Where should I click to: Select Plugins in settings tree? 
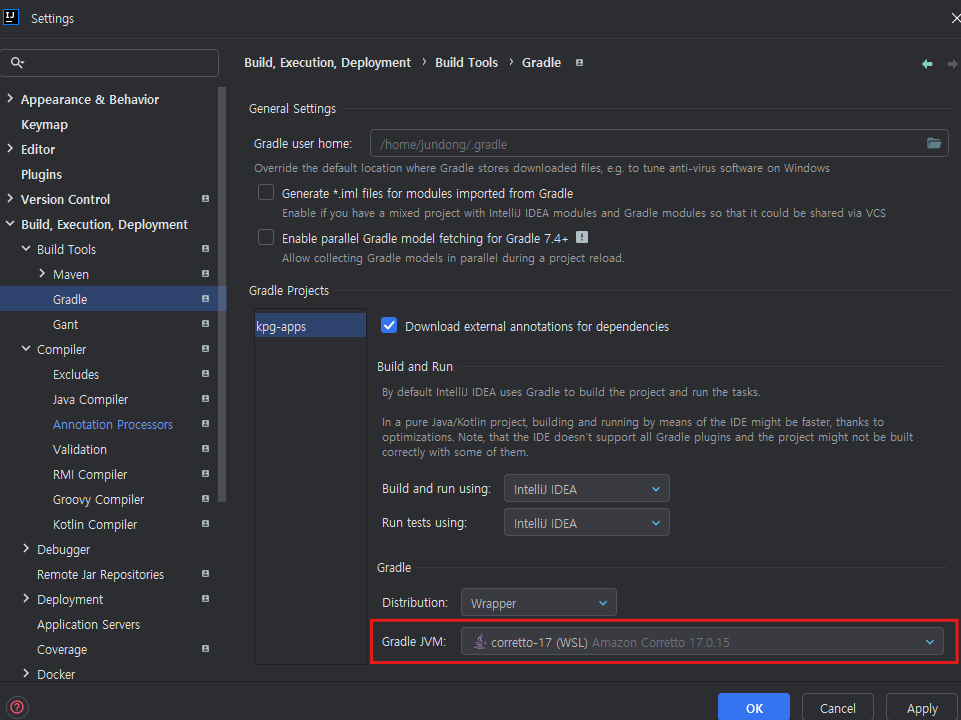pos(41,175)
